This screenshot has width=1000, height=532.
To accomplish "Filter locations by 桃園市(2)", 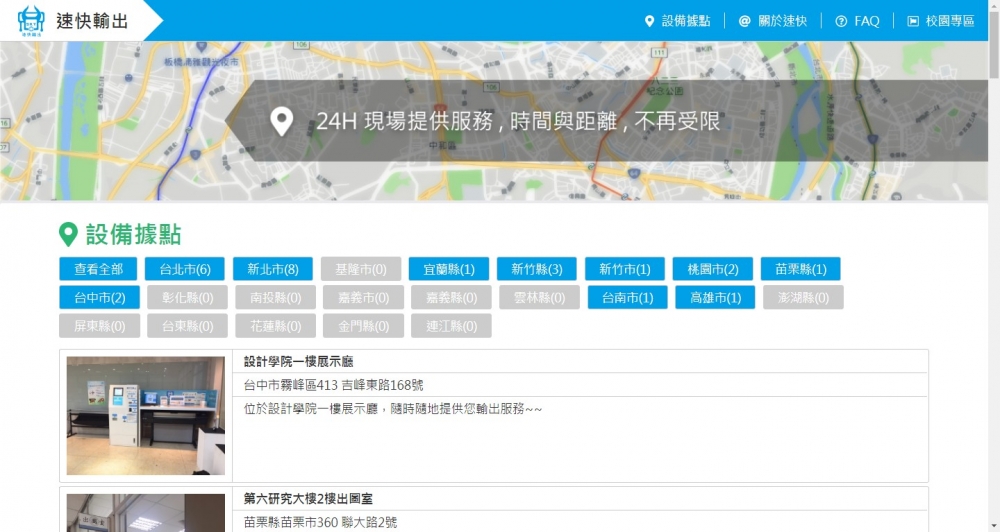I will point(713,269).
